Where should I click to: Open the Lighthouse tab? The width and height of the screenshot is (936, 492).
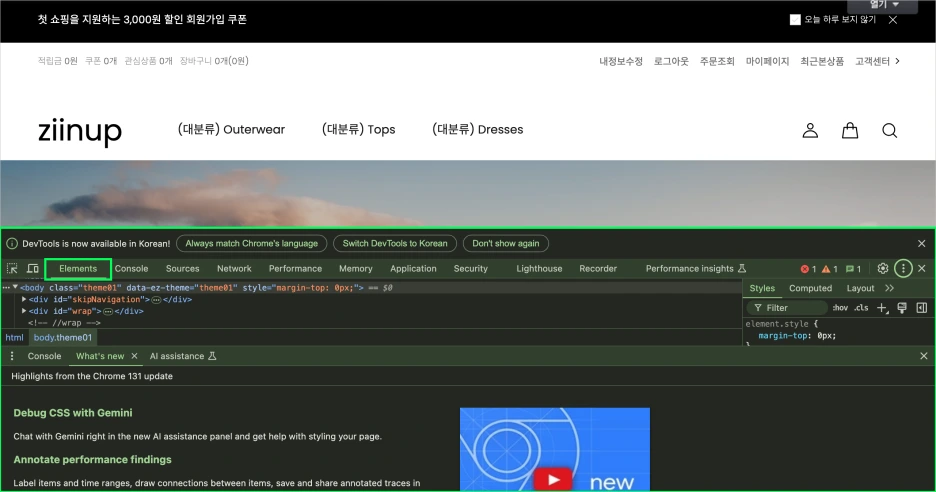[x=539, y=269]
